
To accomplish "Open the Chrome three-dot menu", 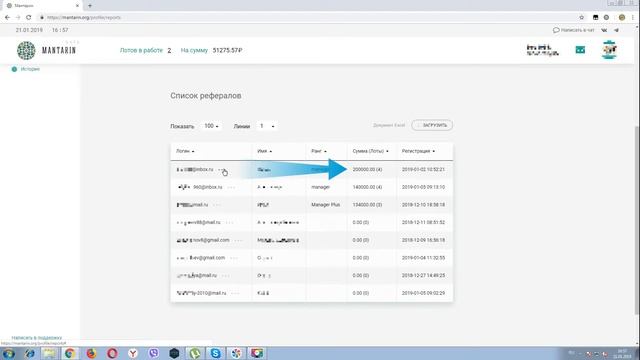I will (x=633, y=18).
